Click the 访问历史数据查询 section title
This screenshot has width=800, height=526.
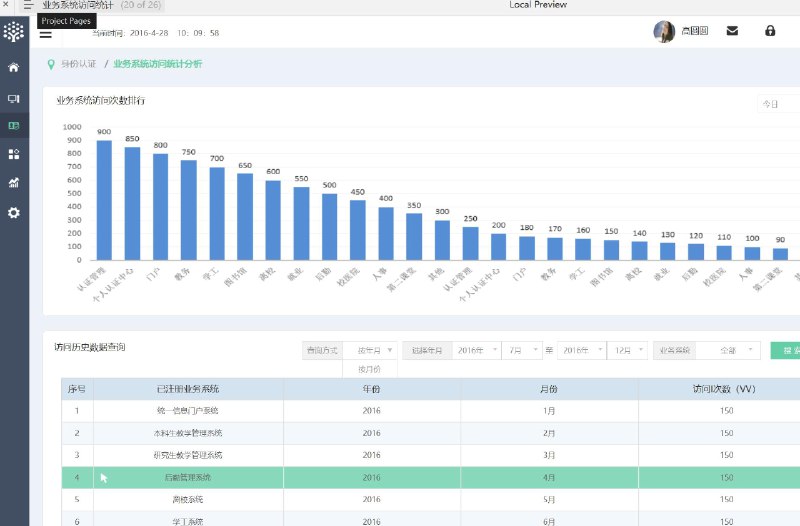[90, 347]
